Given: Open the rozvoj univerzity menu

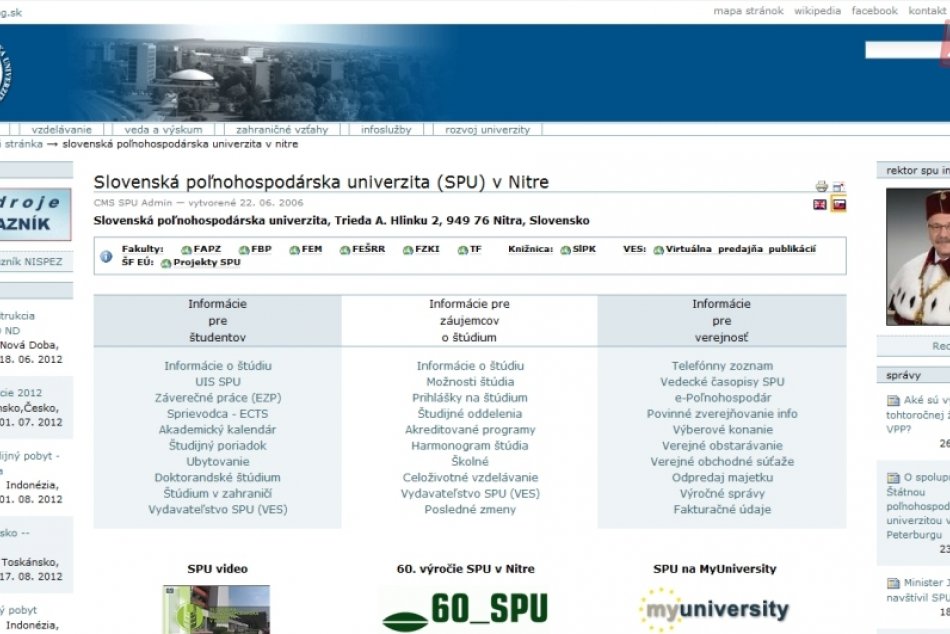Looking at the screenshot, I should [x=487, y=129].
